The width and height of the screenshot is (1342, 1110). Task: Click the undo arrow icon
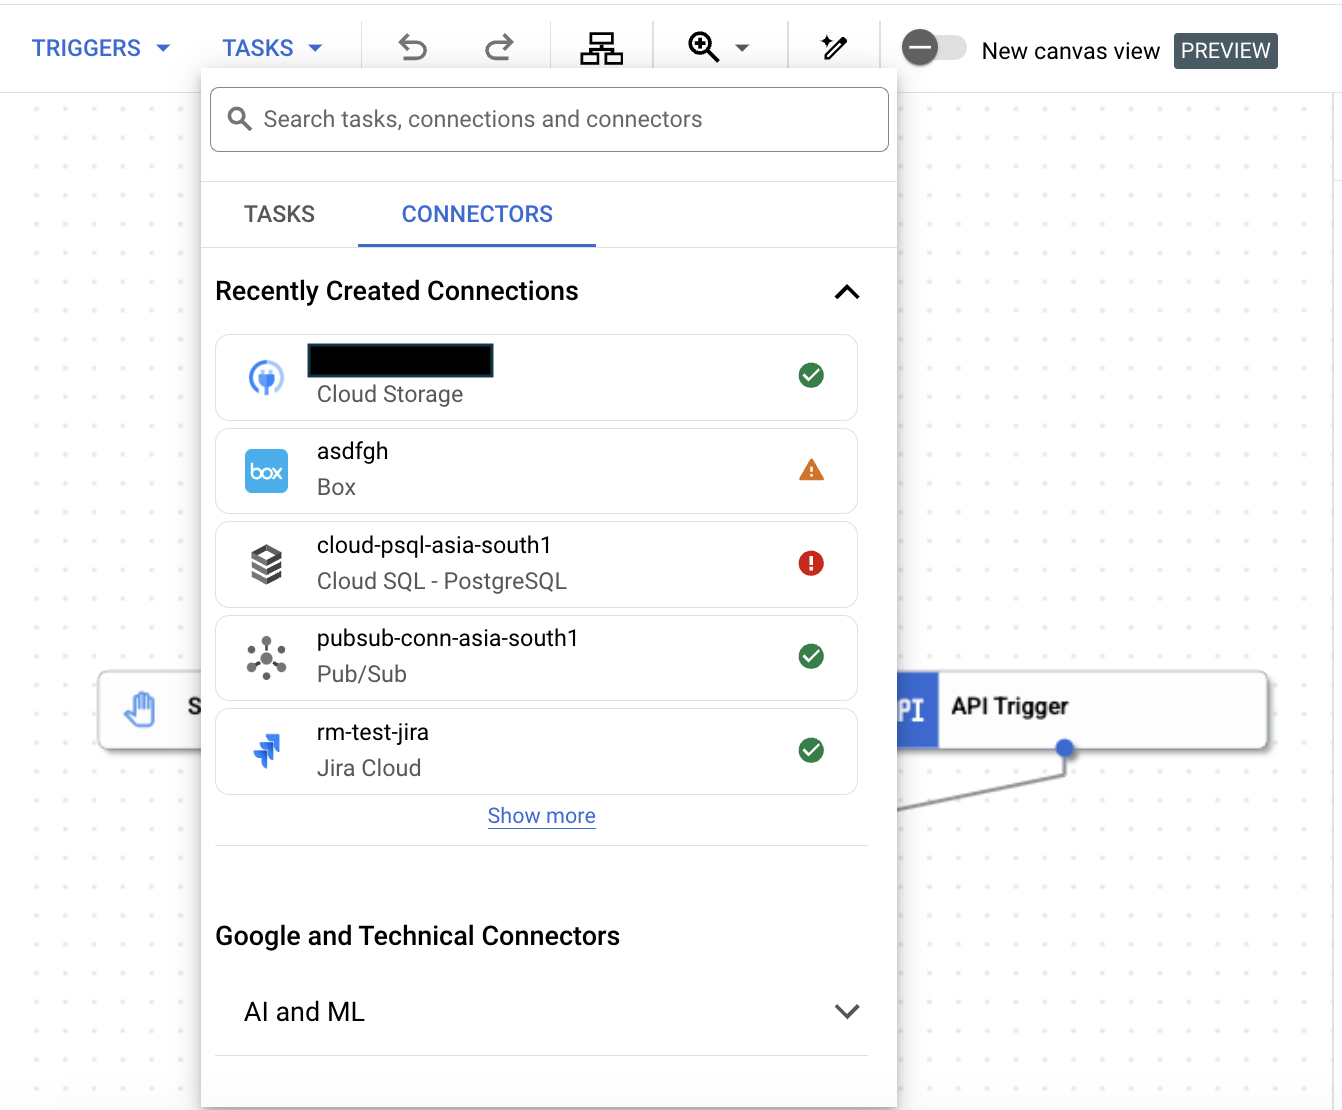coord(413,47)
